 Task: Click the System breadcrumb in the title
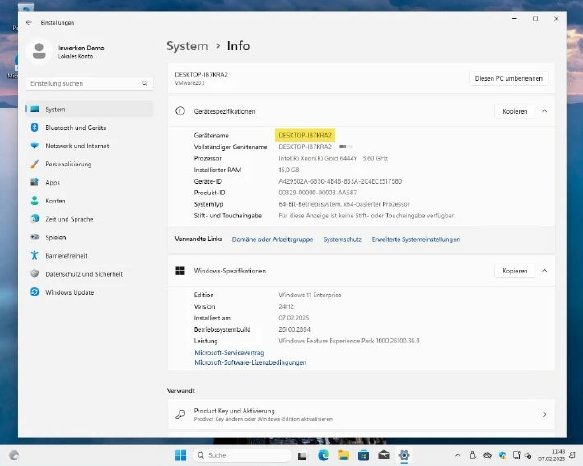(x=187, y=46)
